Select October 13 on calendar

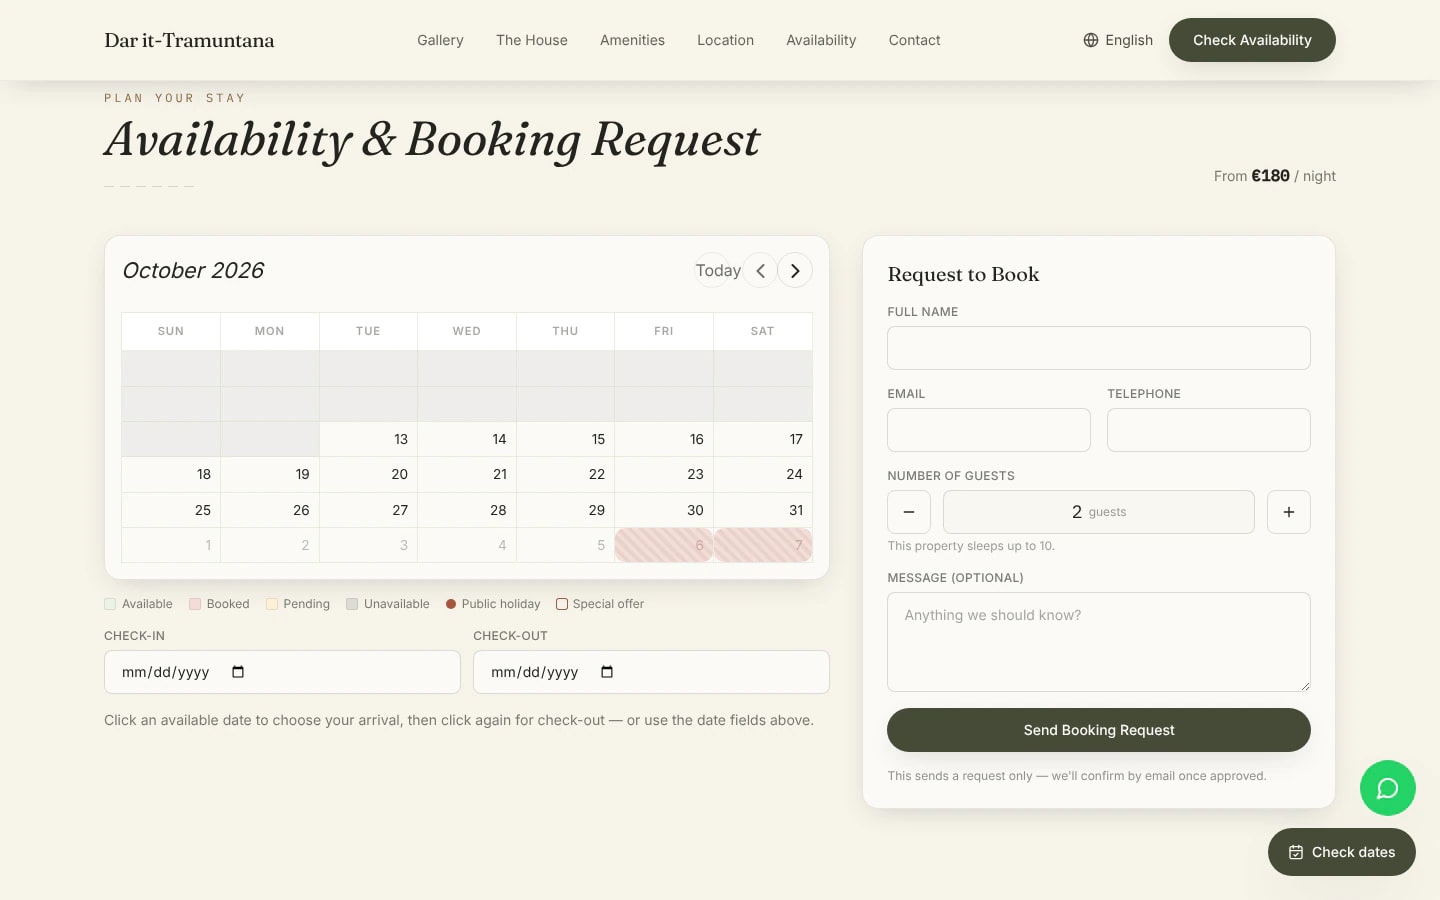coord(368,439)
